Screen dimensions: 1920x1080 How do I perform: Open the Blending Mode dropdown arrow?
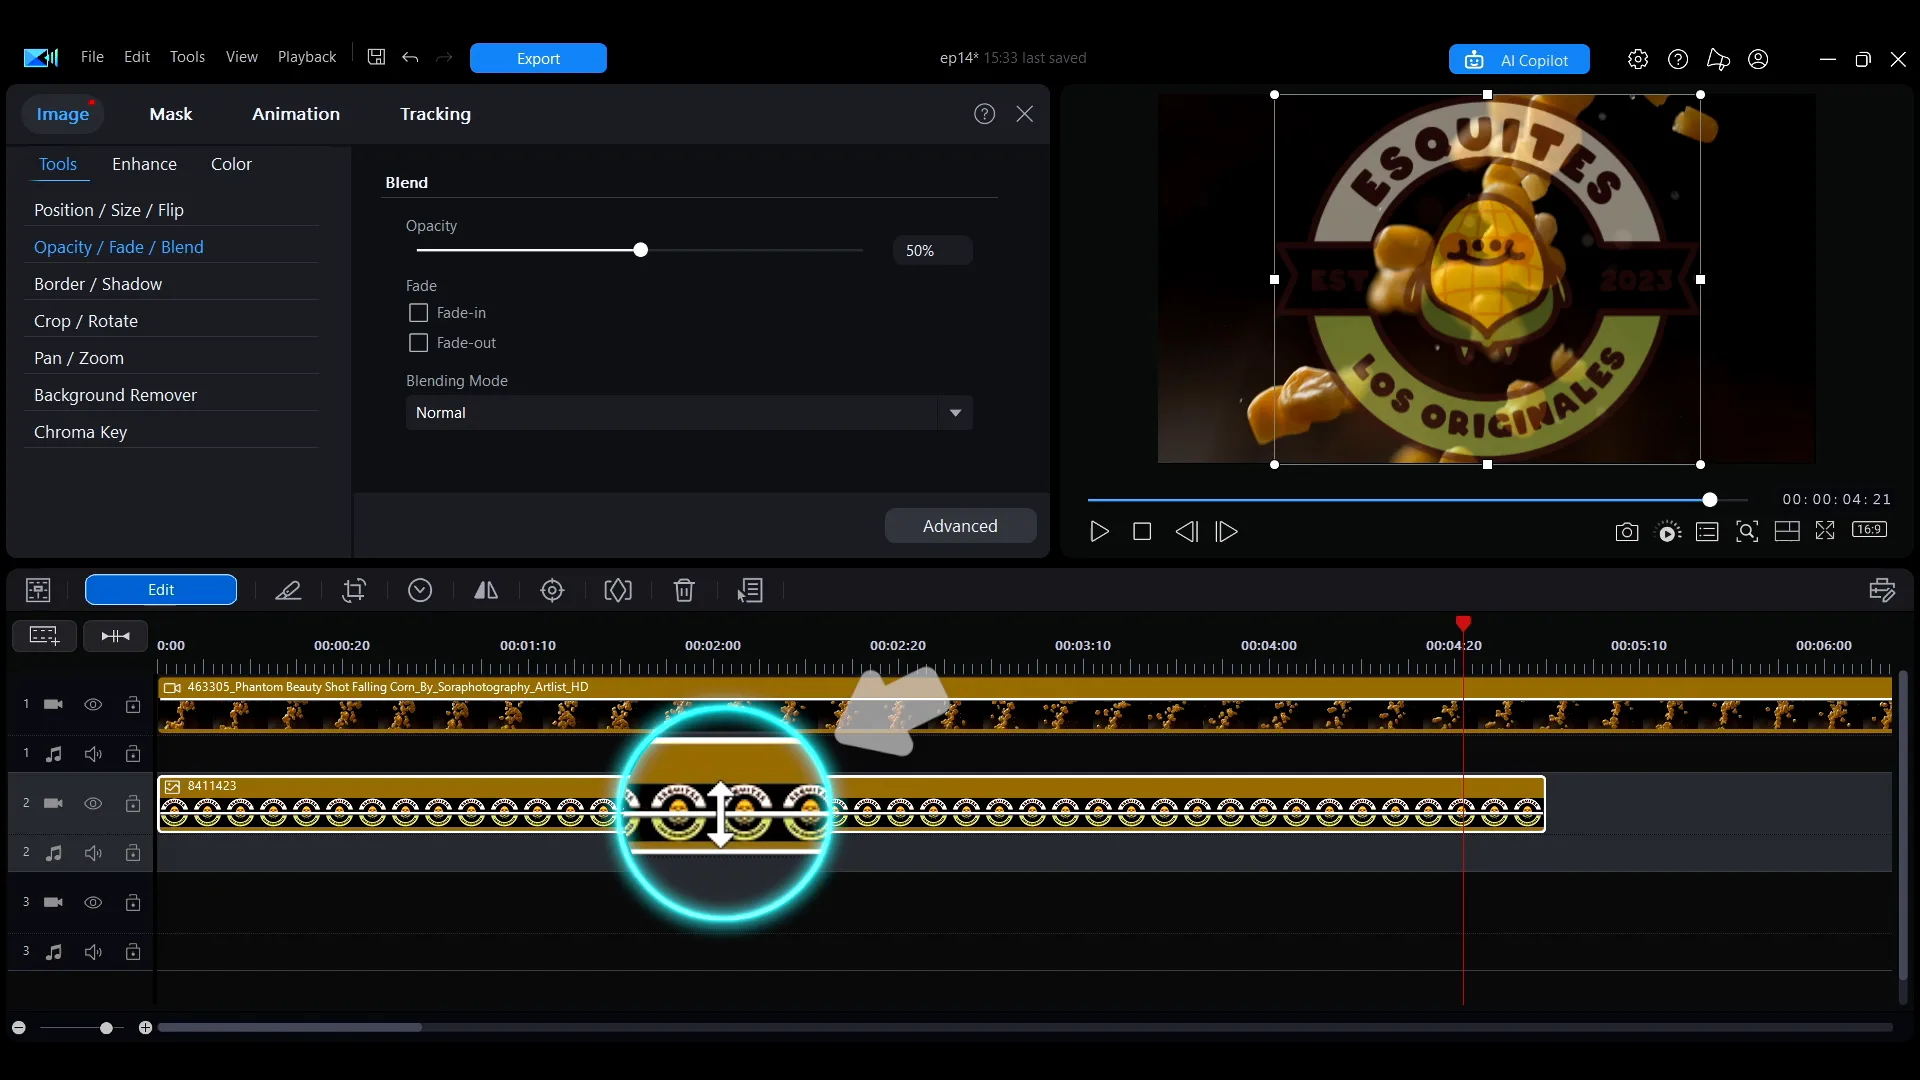pyautogui.click(x=955, y=413)
